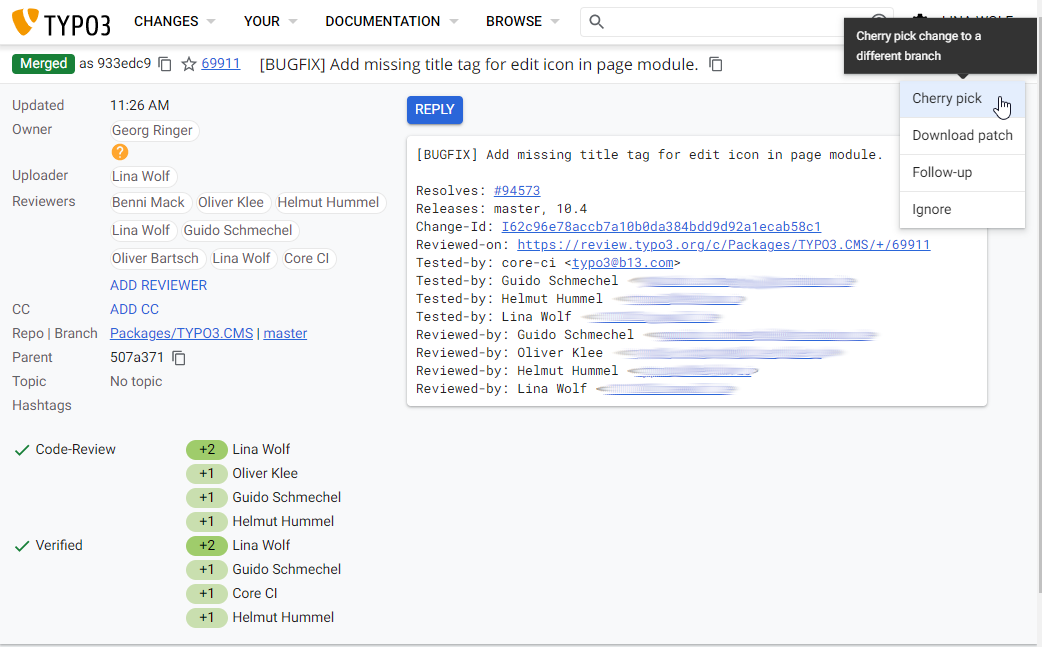Click the search magnifier icon

[596, 22]
